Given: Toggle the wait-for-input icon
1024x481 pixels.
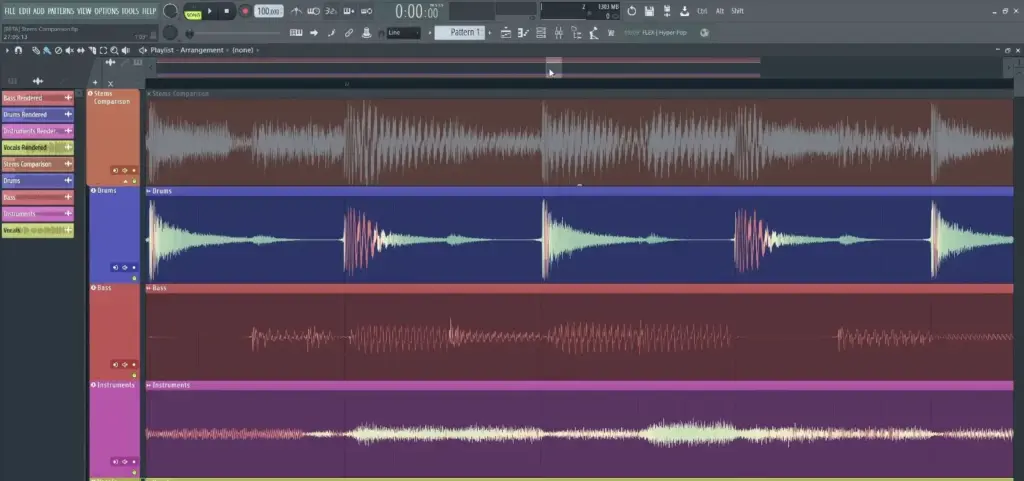Looking at the screenshot, I should [313, 11].
